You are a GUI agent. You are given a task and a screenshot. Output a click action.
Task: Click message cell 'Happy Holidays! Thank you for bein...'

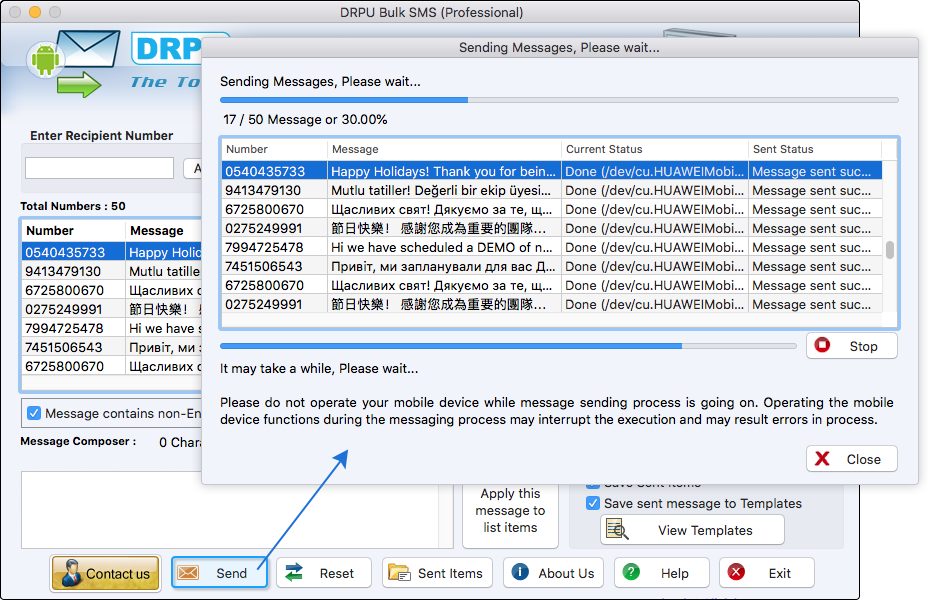pos(444,171)
